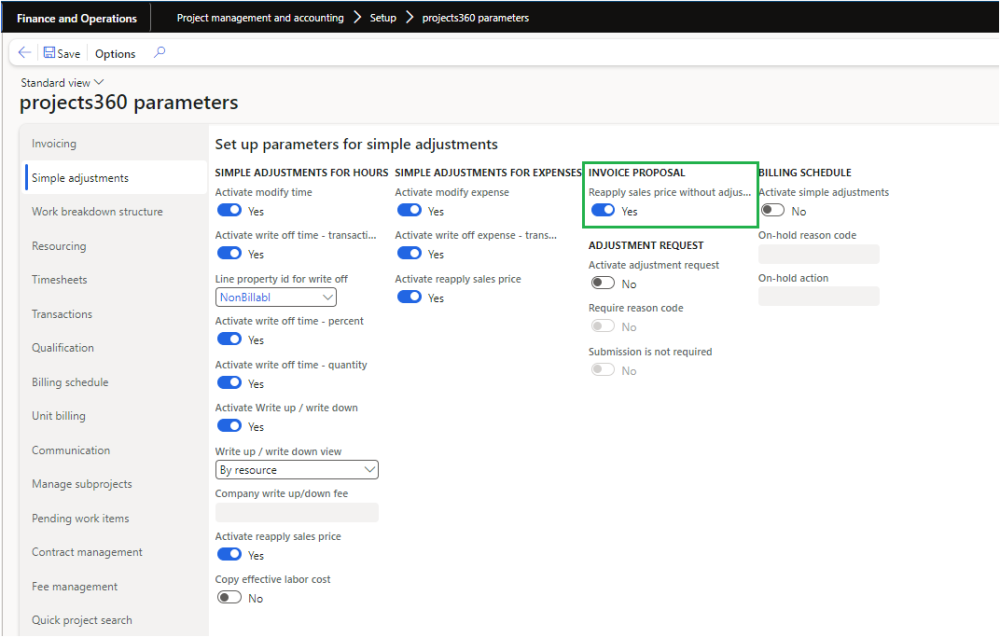Image resolution: width=1000 pixels, height=637 pixels.
Task: Click the Save disk icon
Action: (x=49, y=53)
